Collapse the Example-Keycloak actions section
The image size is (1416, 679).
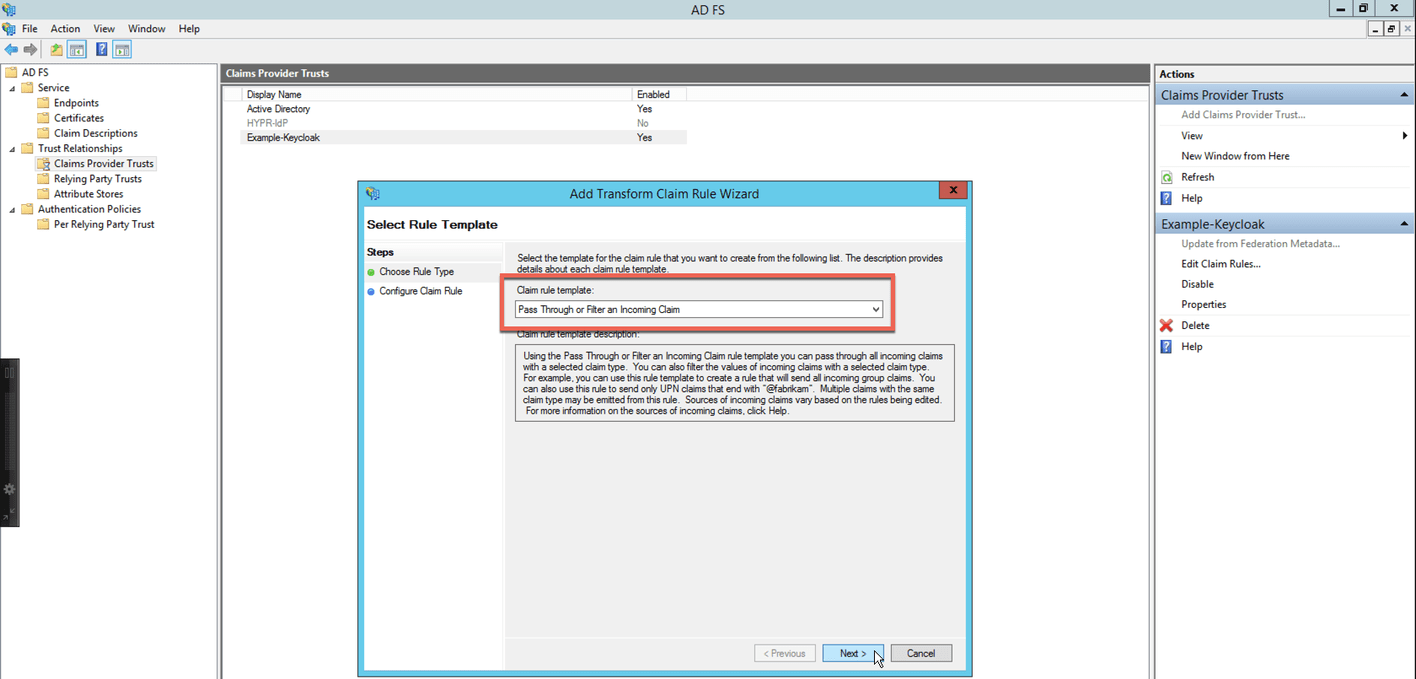(1404, 224)
